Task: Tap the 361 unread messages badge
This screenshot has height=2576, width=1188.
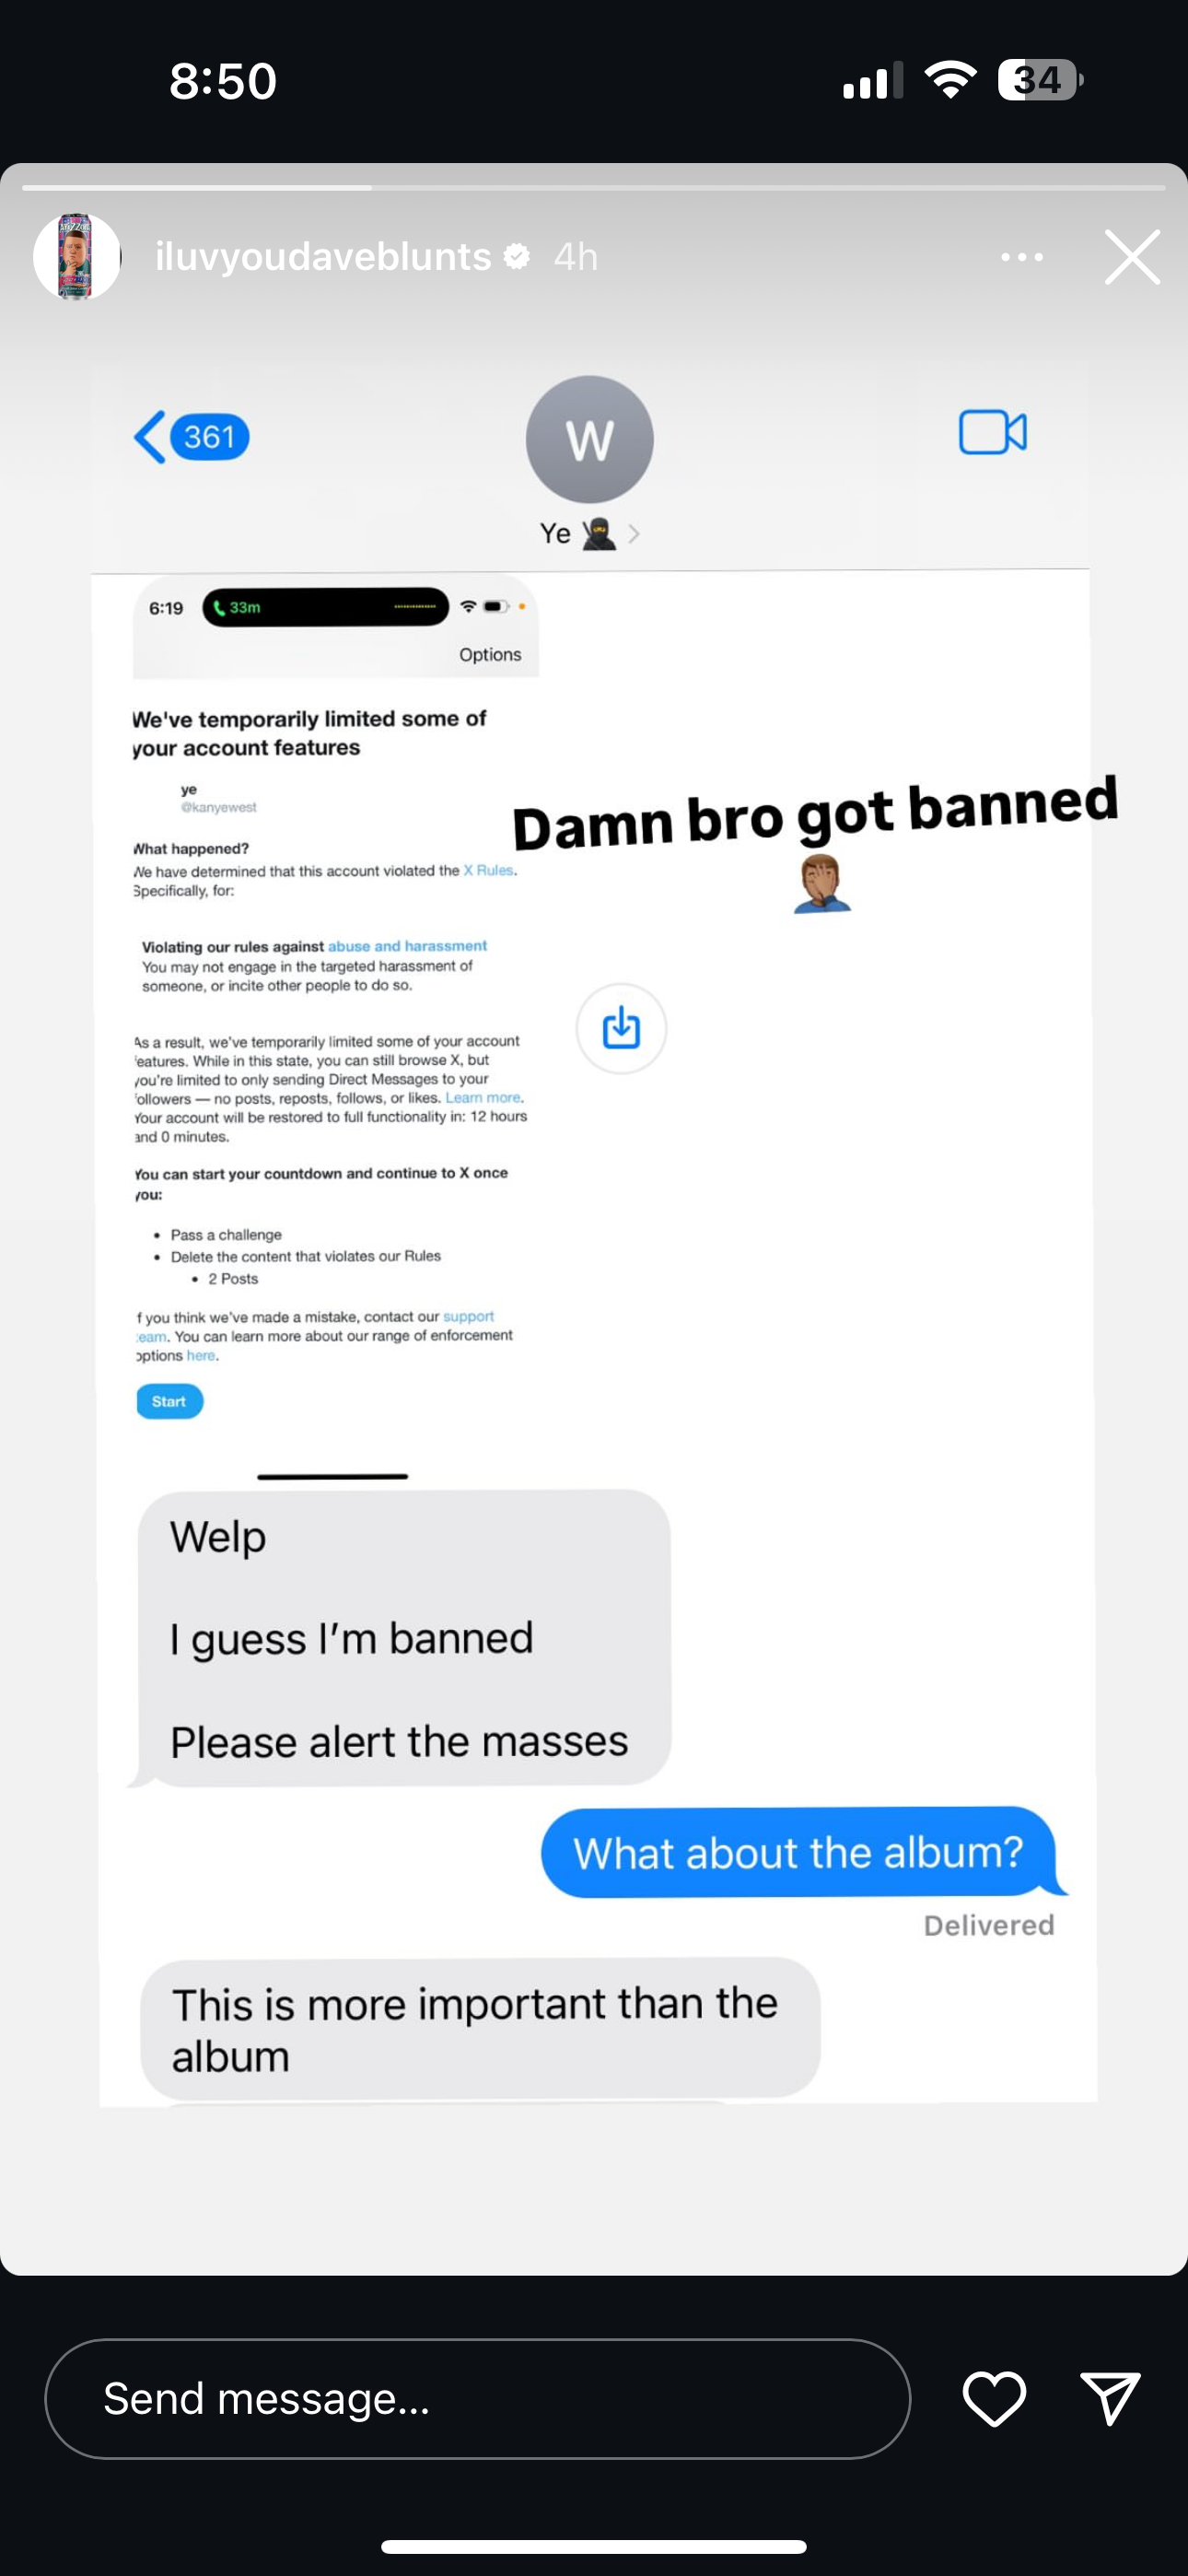Action: 210,437
